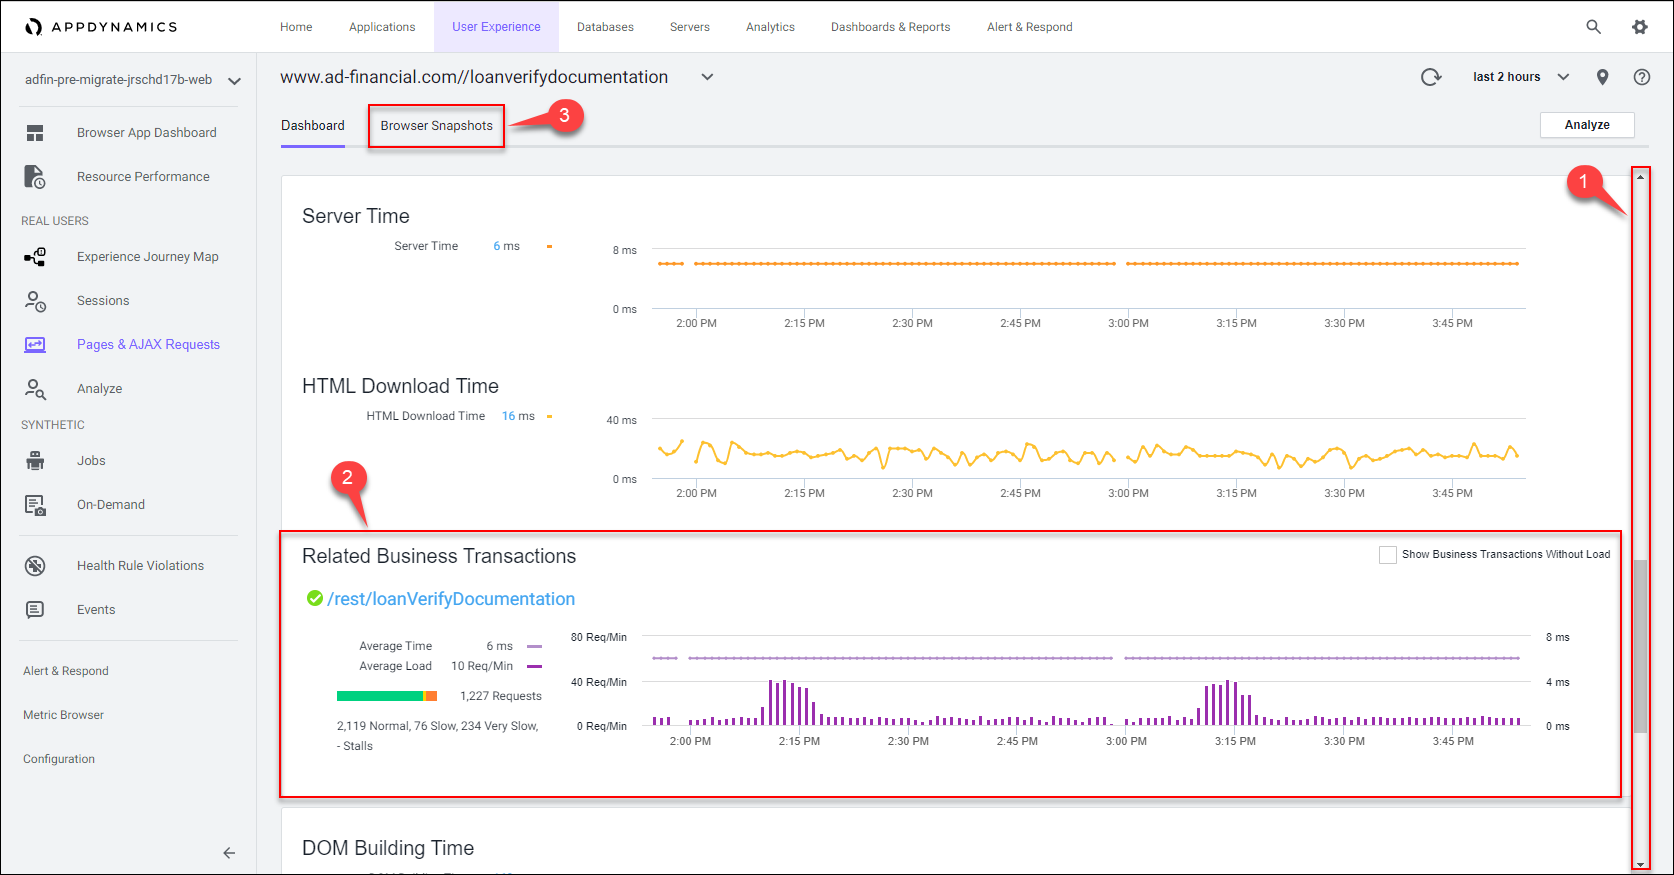Click the vertical scrollbar thumb
Viewport: 1674px width, 875px height.
tap(1639, 645)
